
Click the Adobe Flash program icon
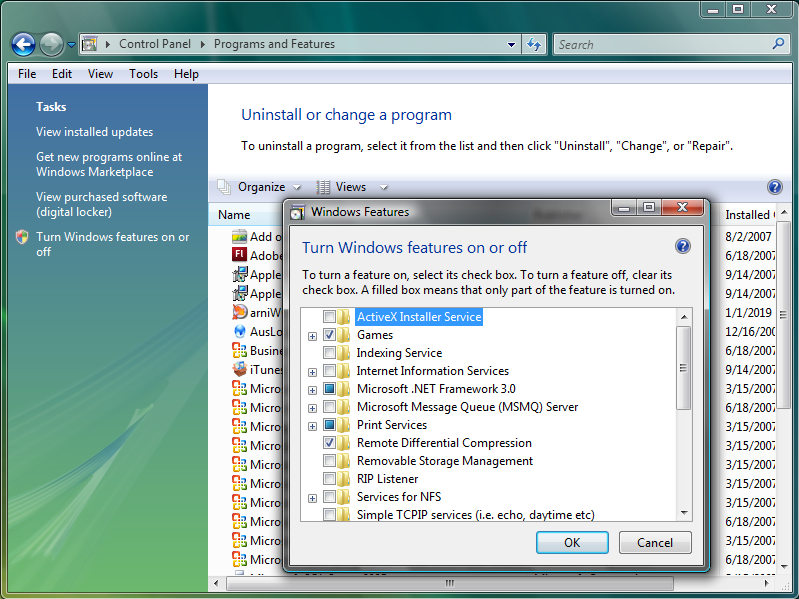pos(239,255)
